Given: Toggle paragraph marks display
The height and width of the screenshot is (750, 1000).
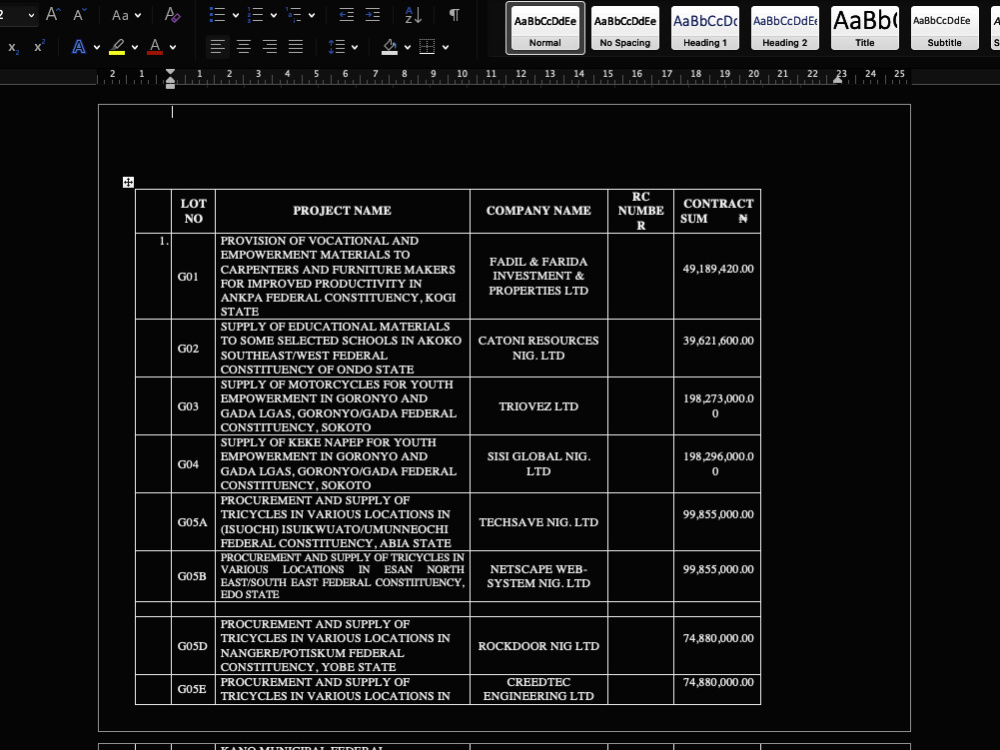Looking at the screenshot, I should coord(454,15).
